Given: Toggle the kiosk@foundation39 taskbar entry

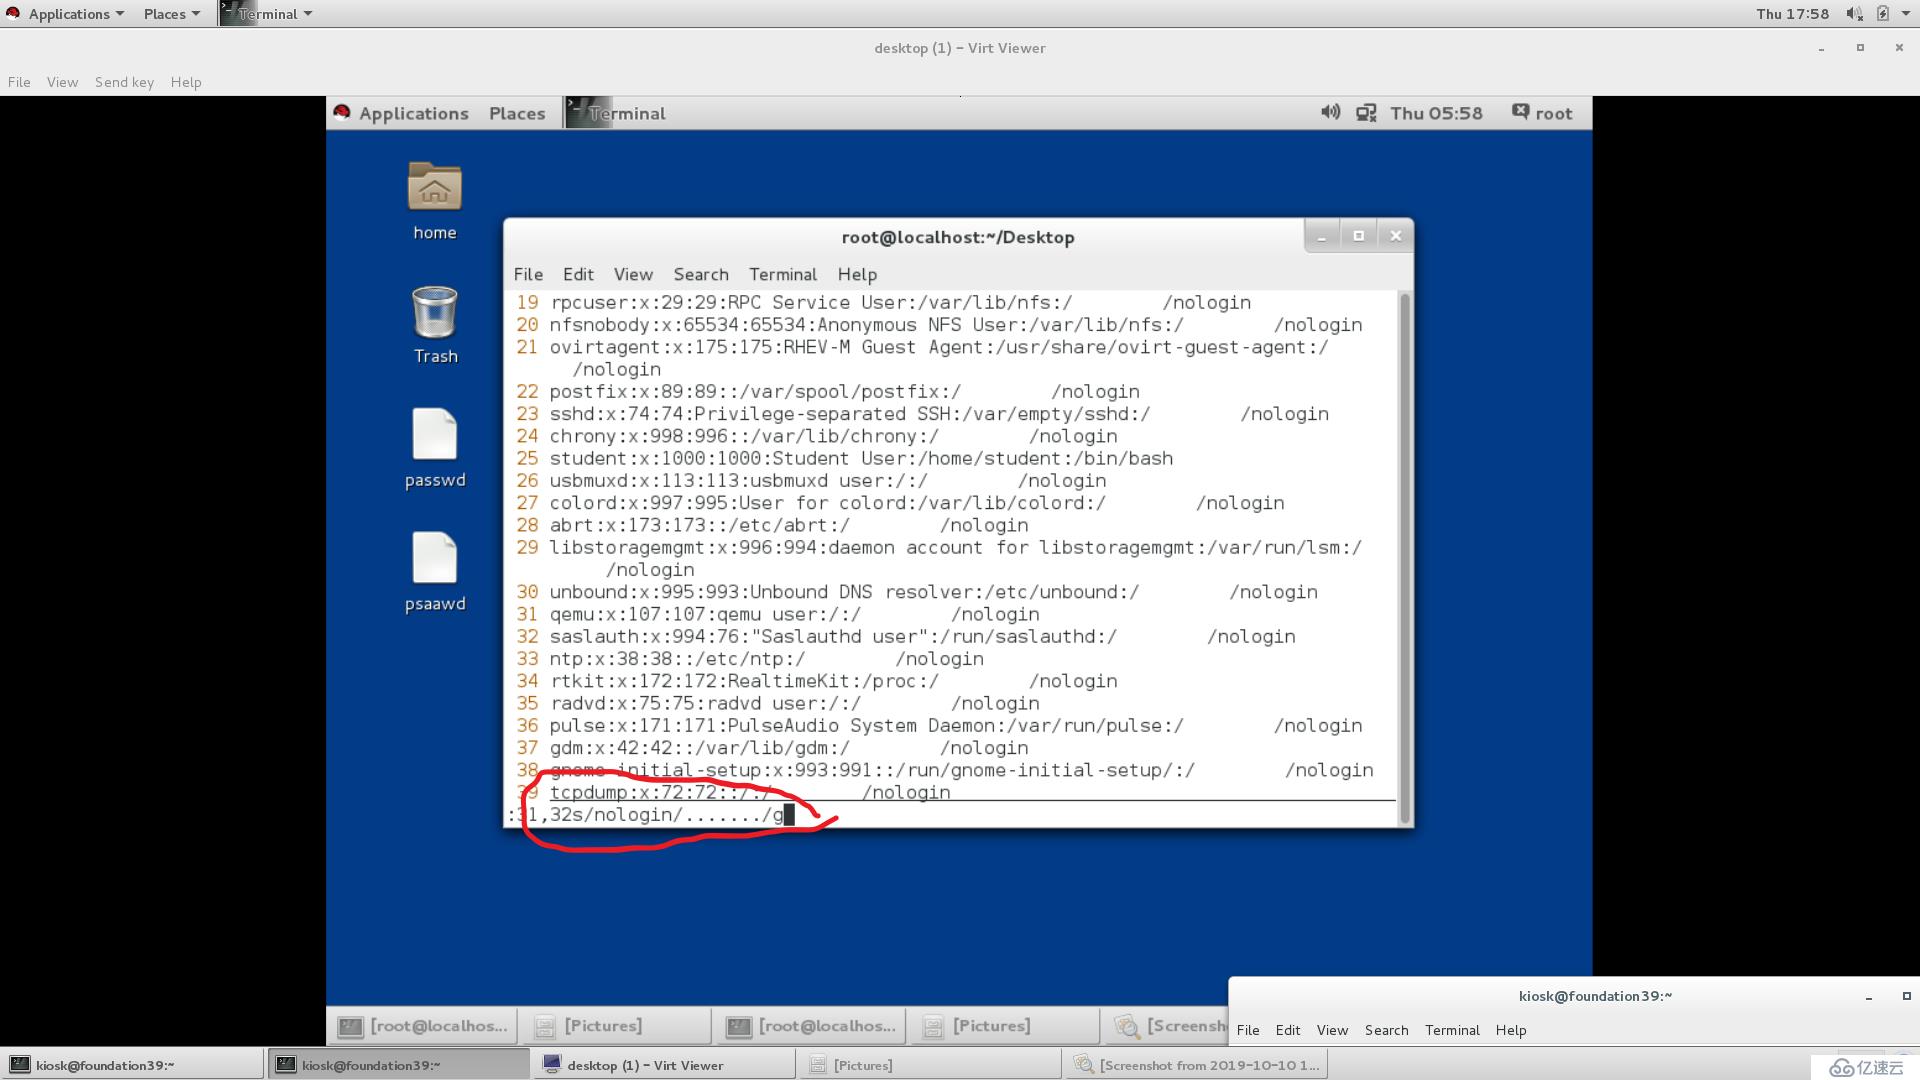Looking at the screenshot, I should (x=103, y=1064).
